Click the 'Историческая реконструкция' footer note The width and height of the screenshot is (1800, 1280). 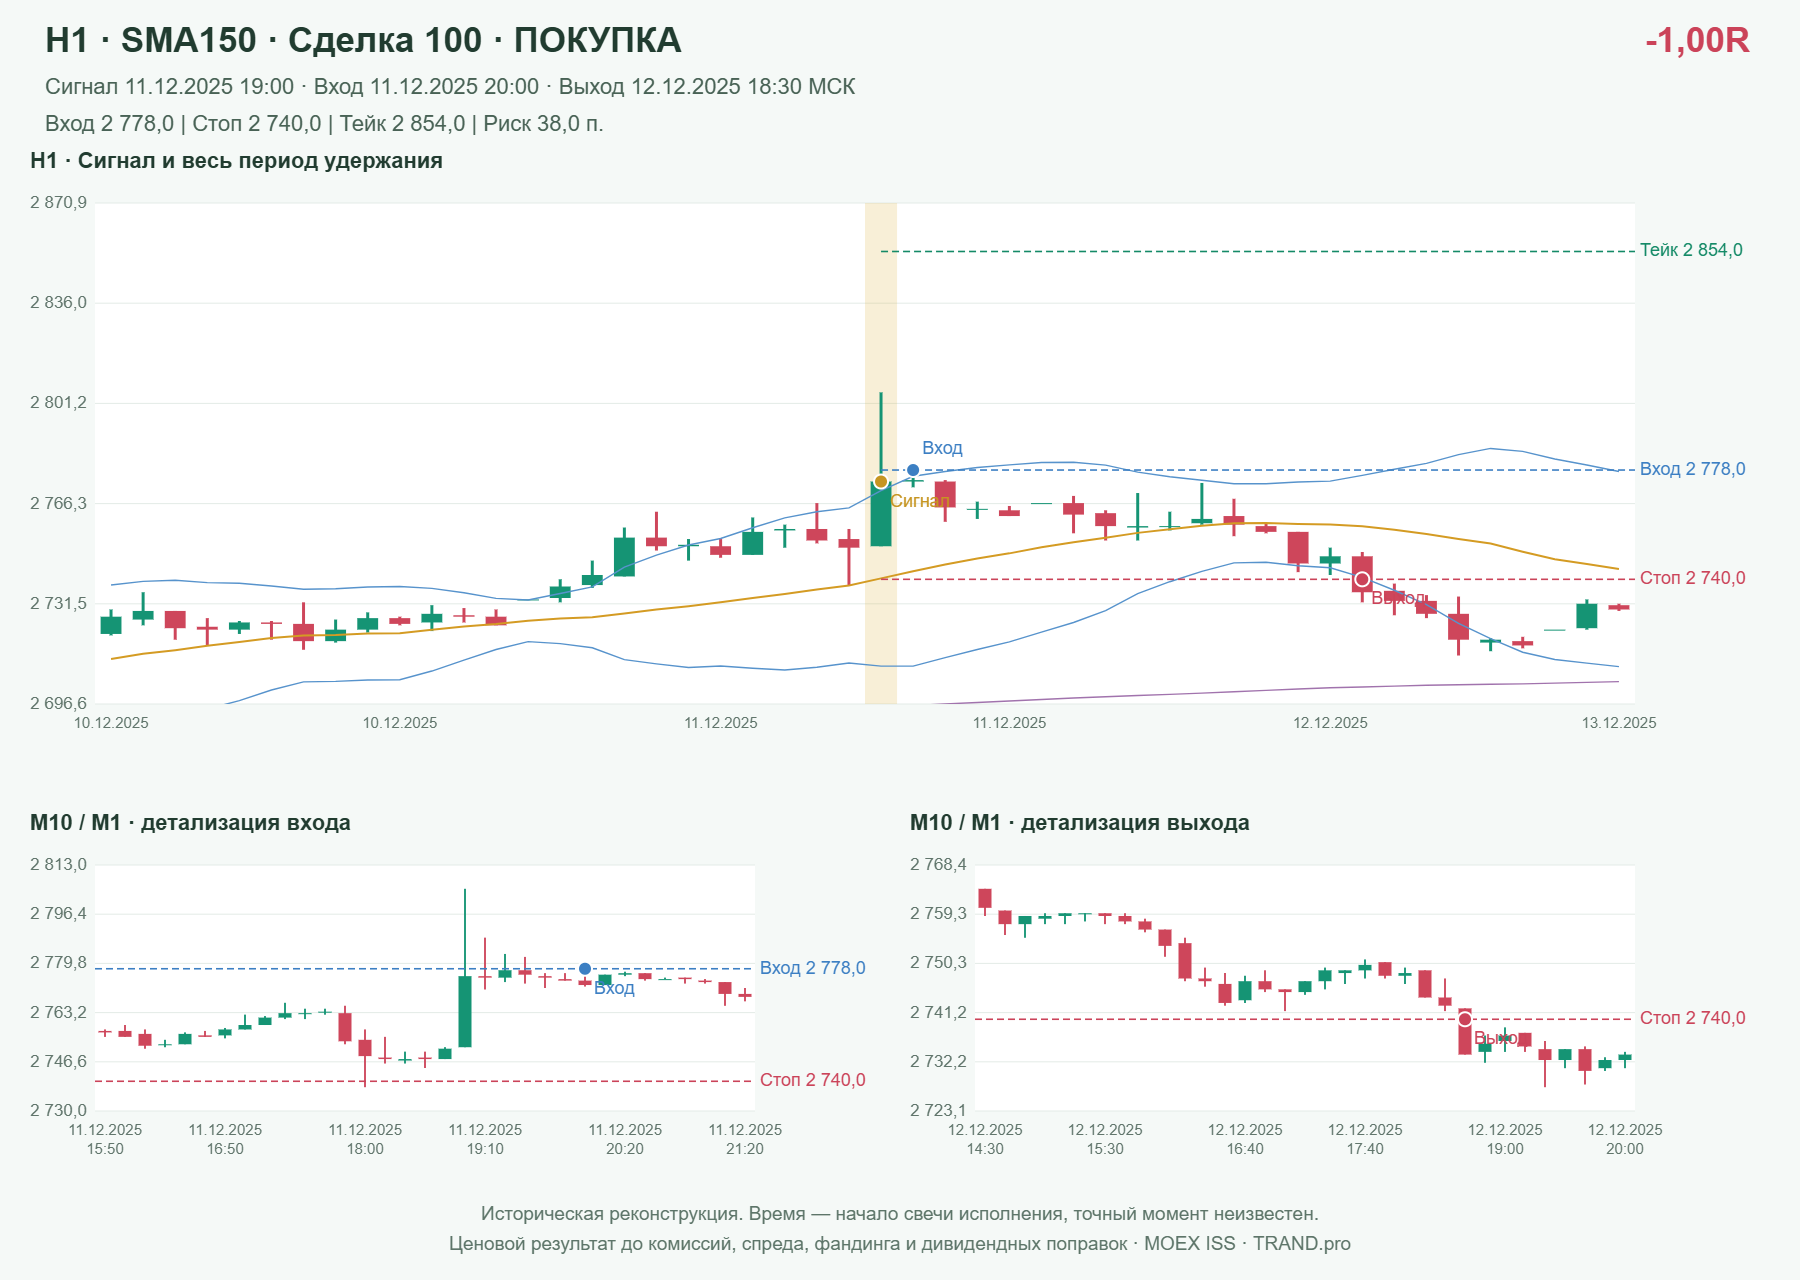[899, 1214]
